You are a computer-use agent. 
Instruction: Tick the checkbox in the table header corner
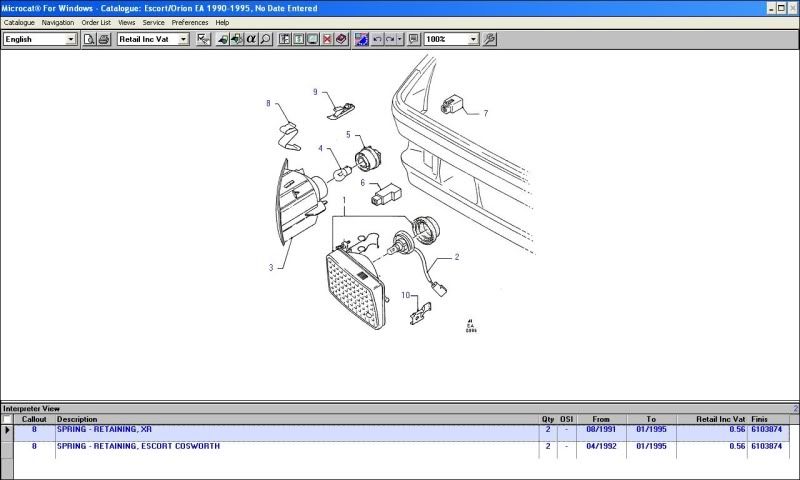7,419
